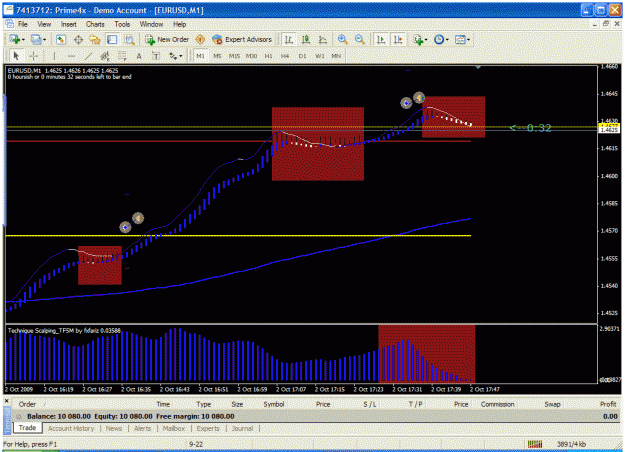Expand the New Chart dropdown arrow
The height and width of the screenshot is (452, 625).
23,39
